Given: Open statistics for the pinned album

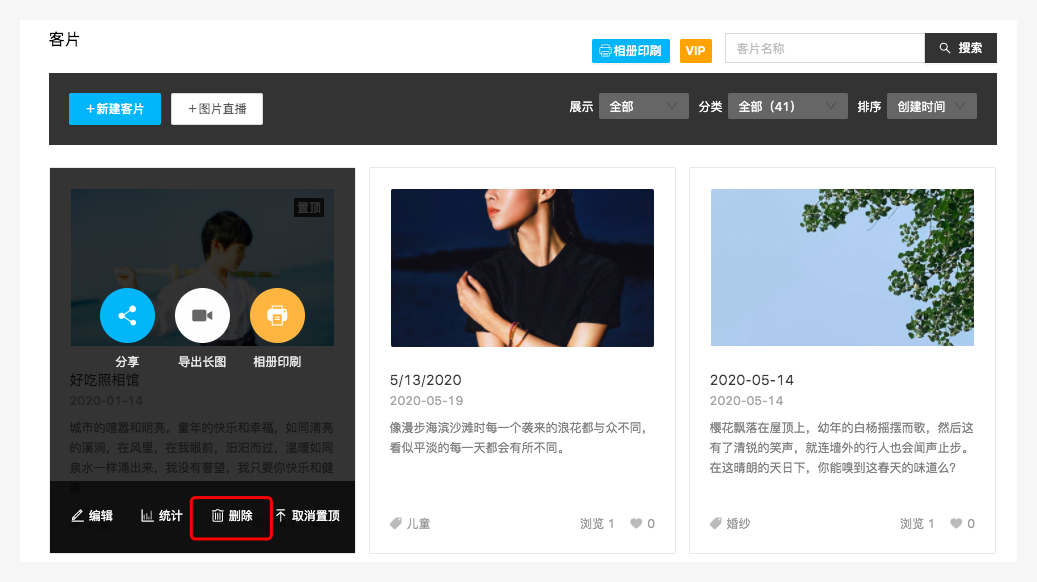Looking at the screenshot, I should (x=161, y=516).
